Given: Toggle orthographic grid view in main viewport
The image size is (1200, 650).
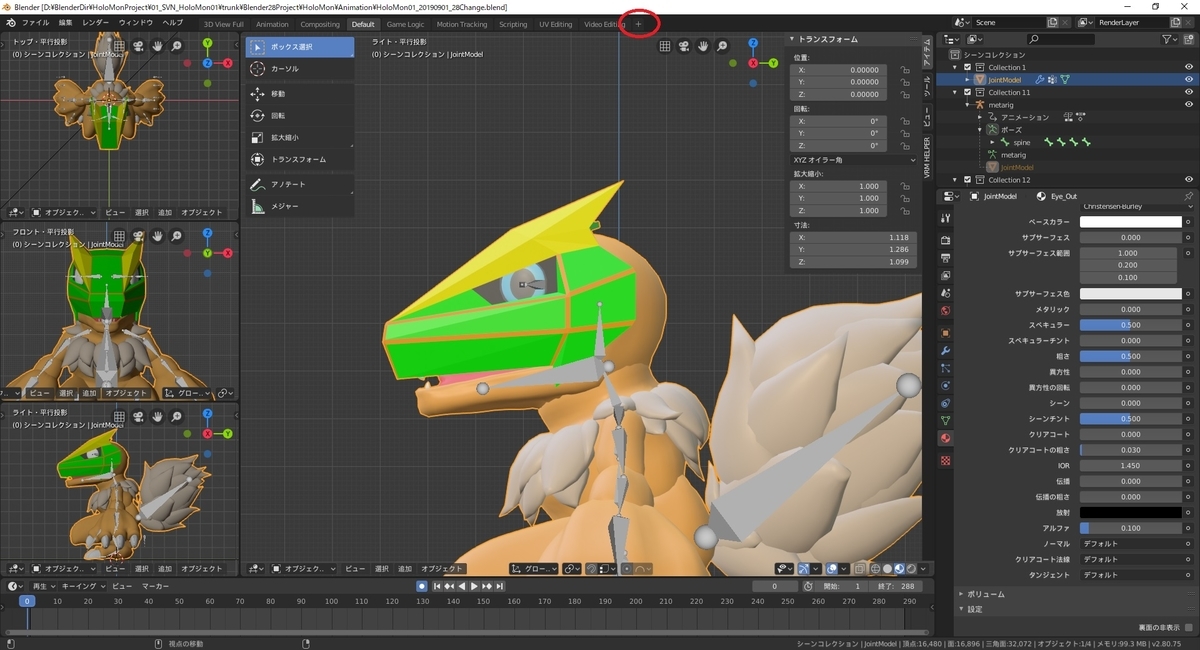Looking at the screenshot, I should tap(664, 45).
